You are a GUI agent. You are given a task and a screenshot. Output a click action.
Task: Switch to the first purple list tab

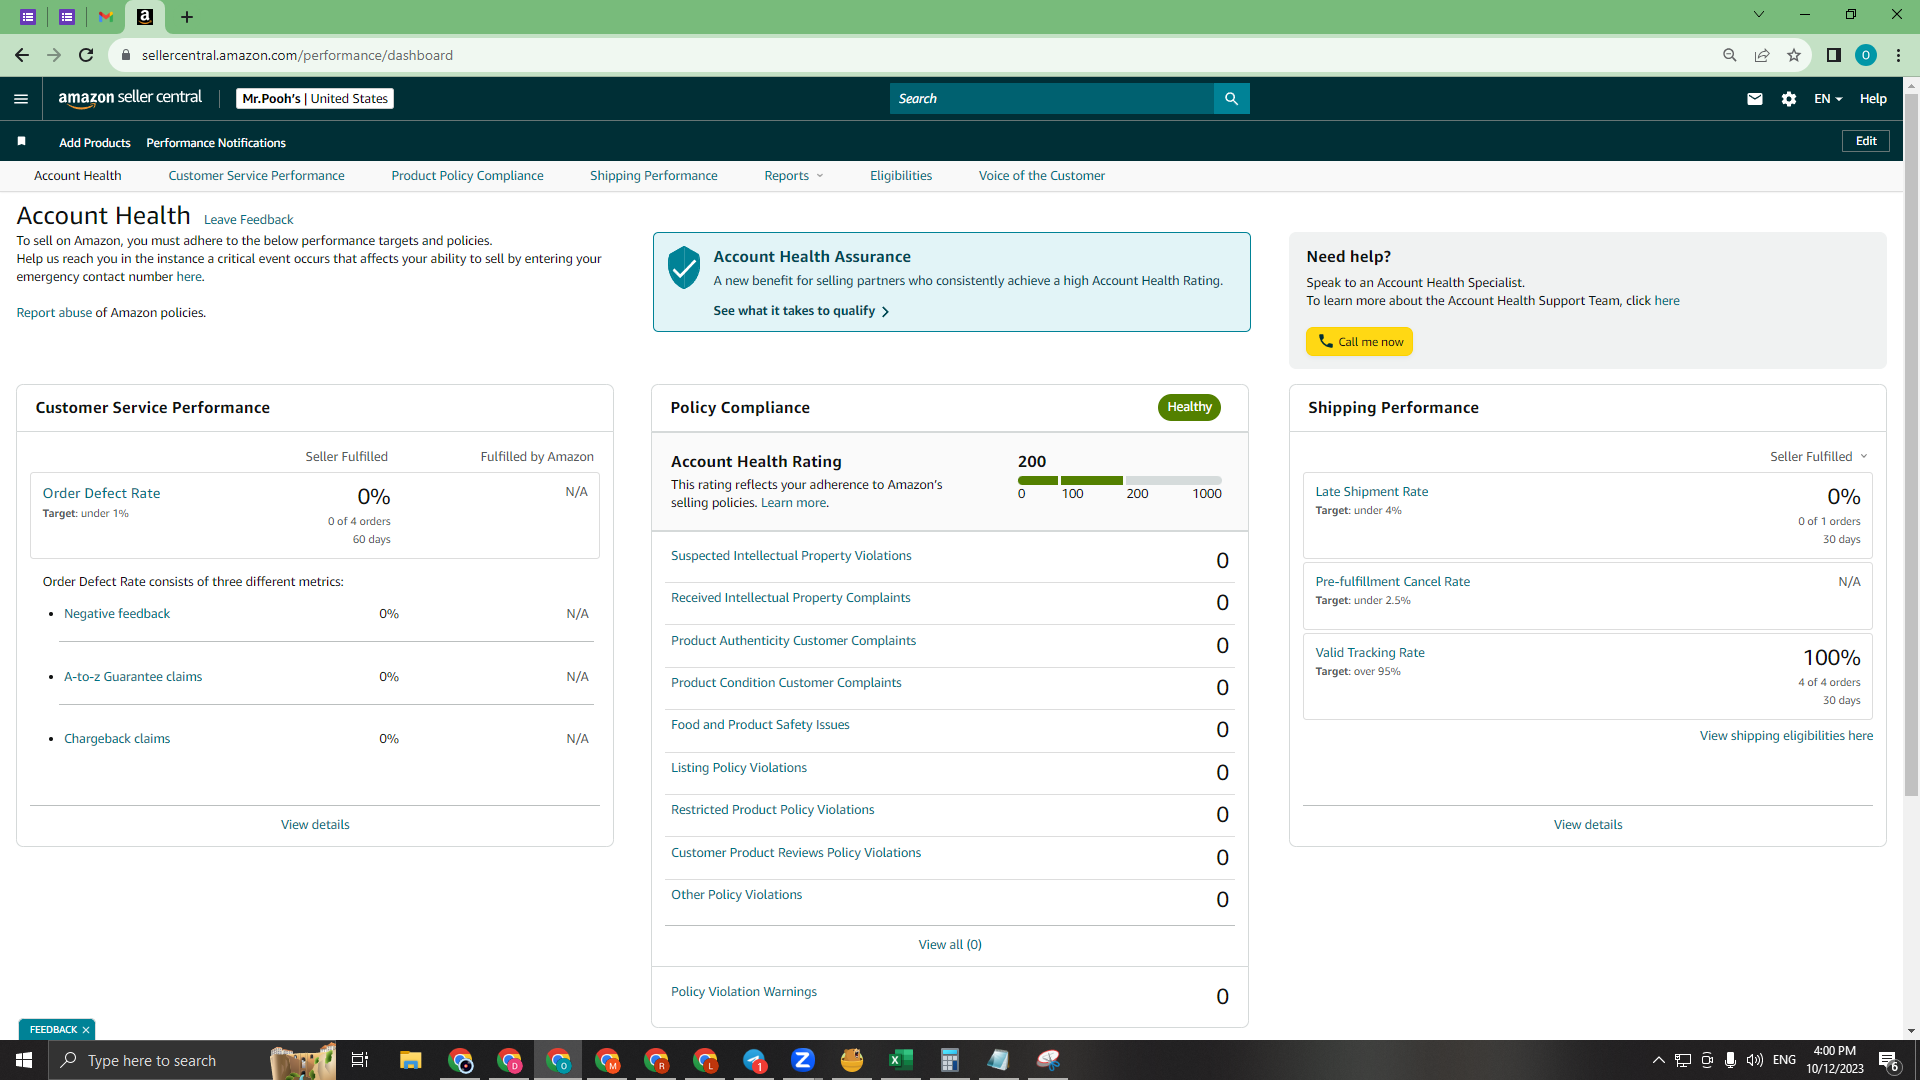click(x=28, y=17)
